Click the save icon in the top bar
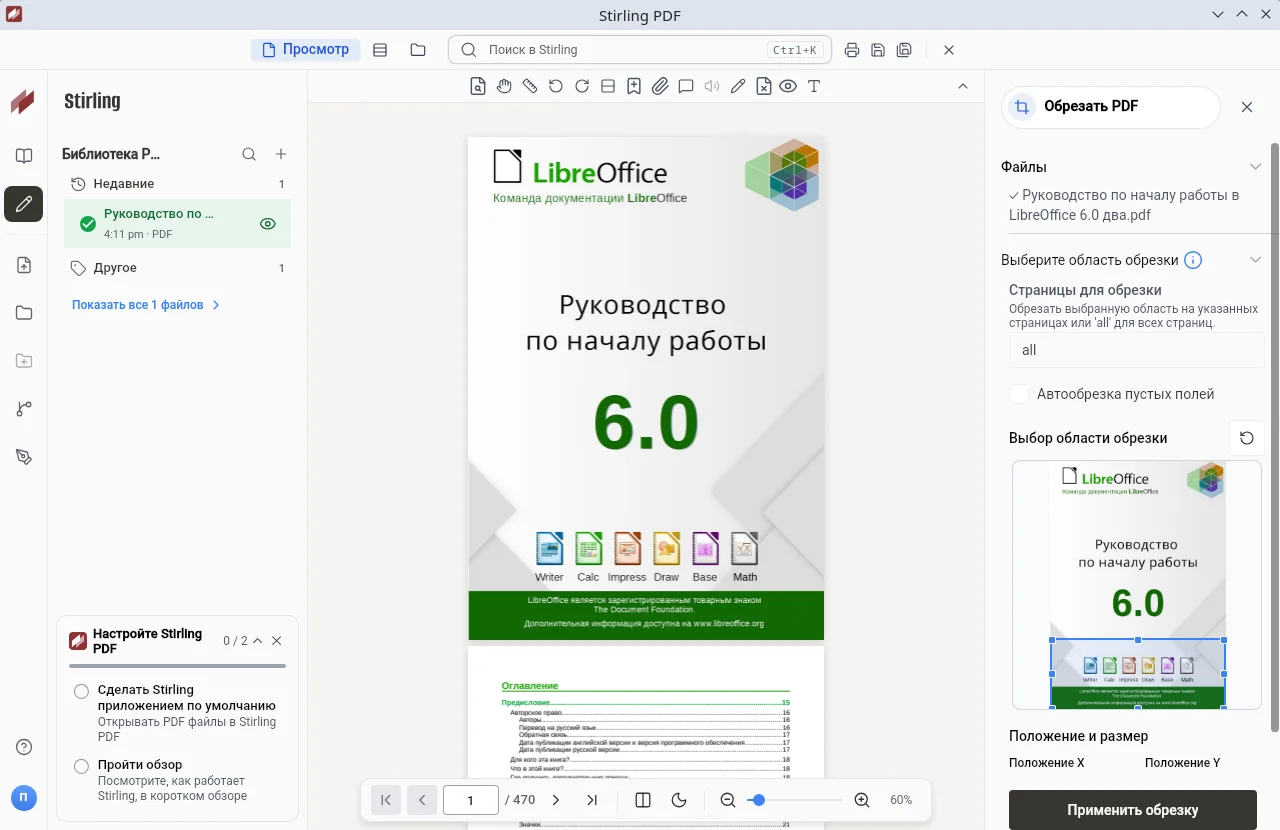The height and width of the screenshot is (830, 1280). pyautogui.click(x=878, y=50)
